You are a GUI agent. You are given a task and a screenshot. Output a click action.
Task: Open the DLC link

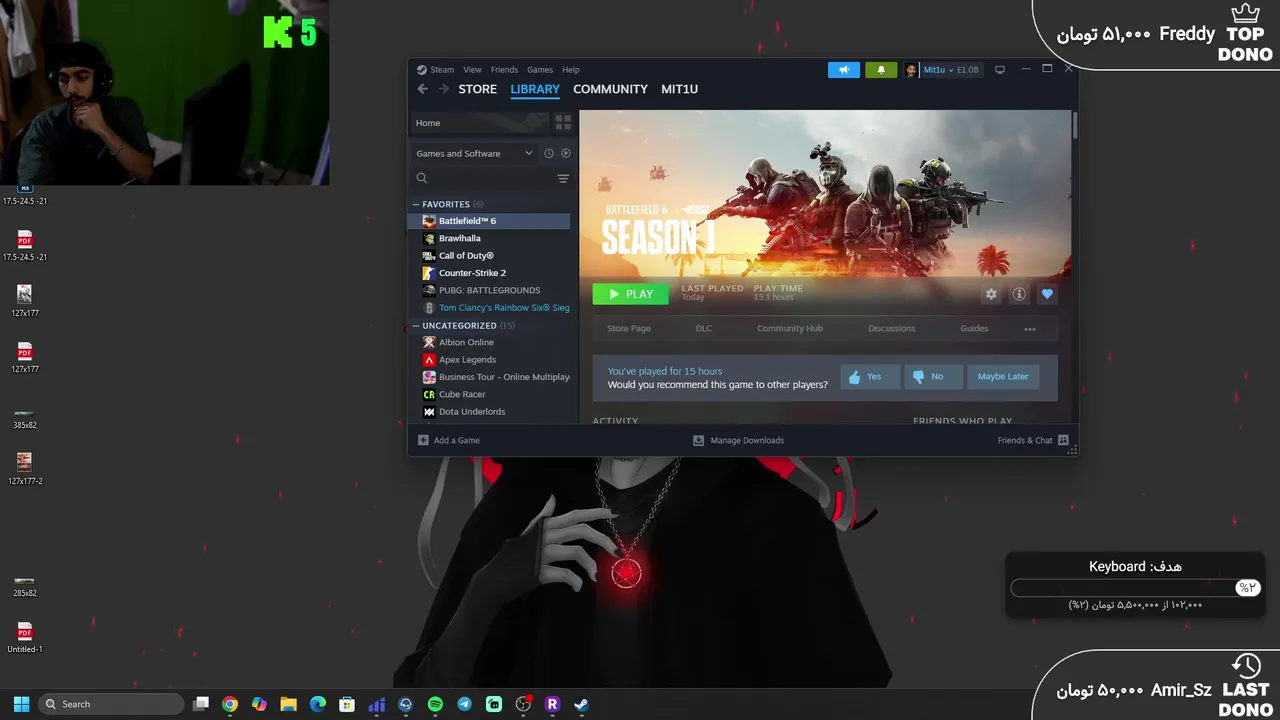point(704,329)
